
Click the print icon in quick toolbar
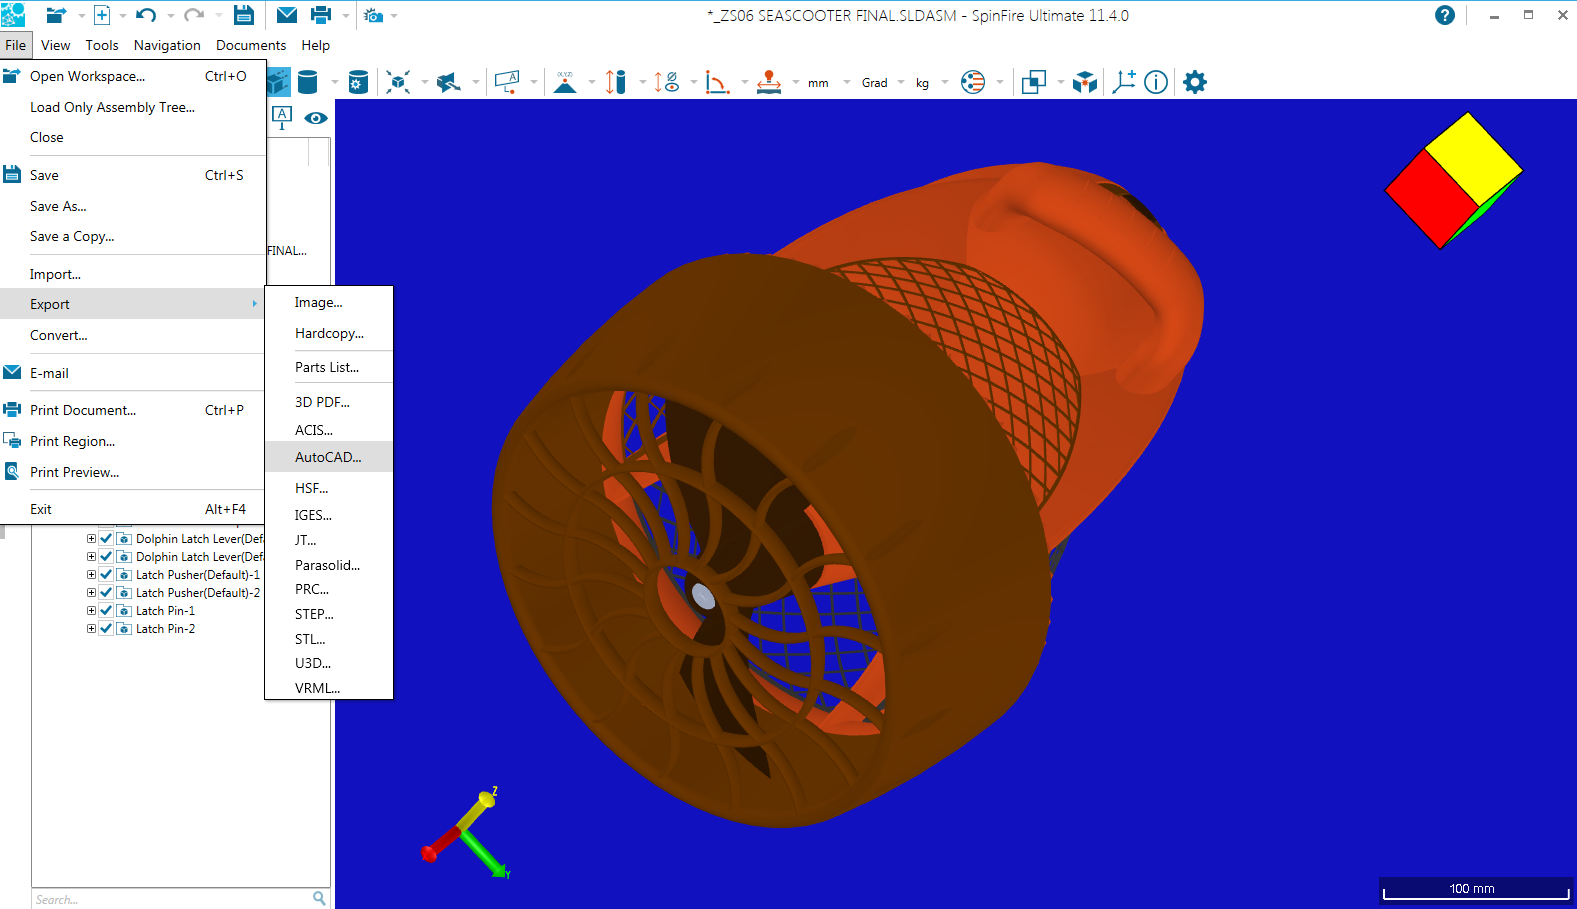(x=321, y=15)
